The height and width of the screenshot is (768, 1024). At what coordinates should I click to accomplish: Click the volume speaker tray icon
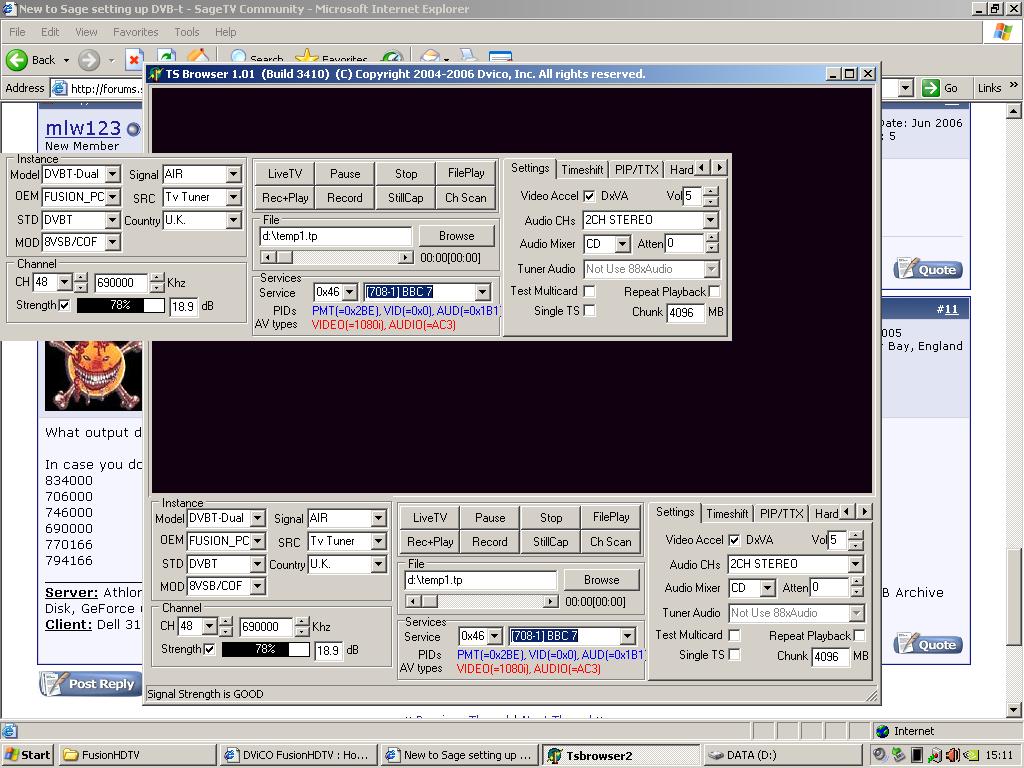coord(953,755)
